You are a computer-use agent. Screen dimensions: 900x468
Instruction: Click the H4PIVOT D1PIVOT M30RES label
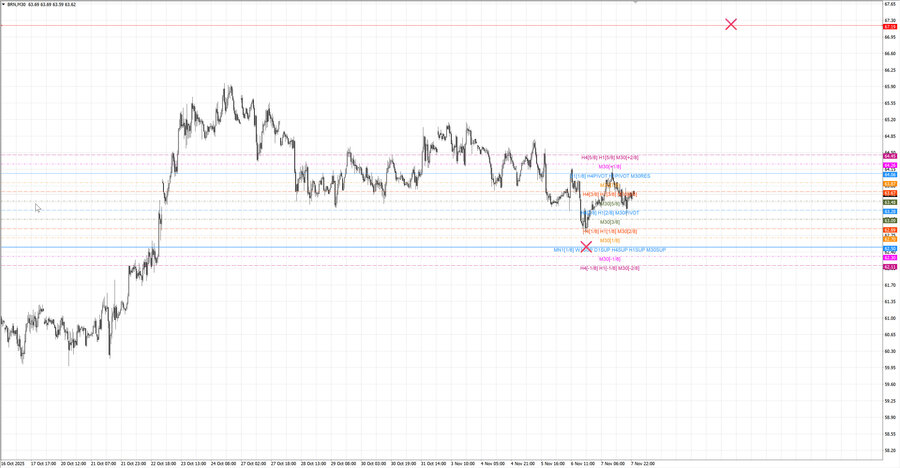click(618, 175)
